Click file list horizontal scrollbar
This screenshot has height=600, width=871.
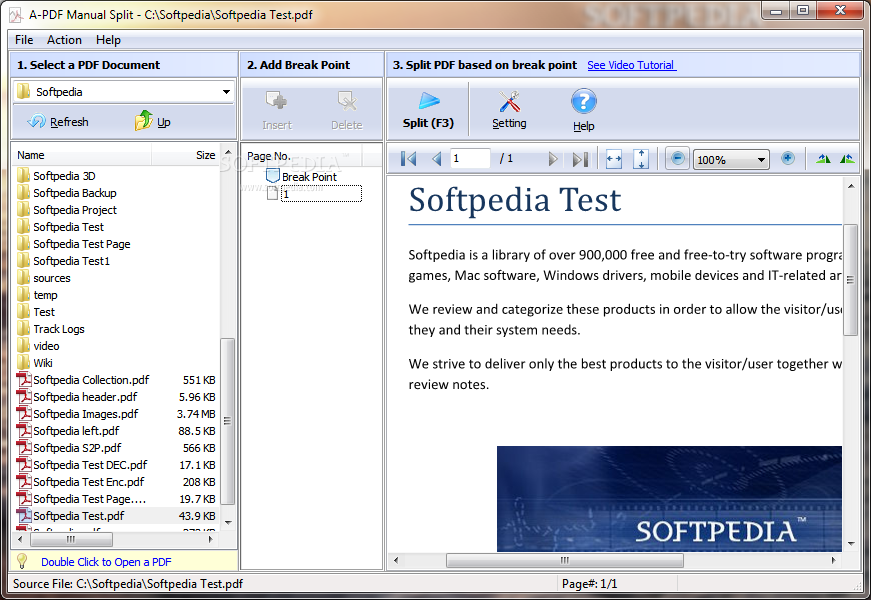click(71, 539)
